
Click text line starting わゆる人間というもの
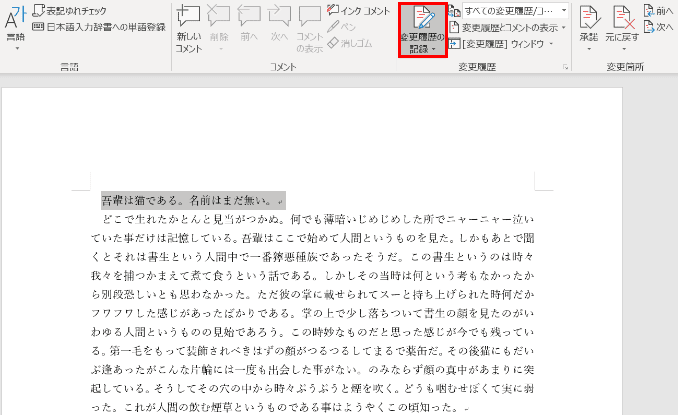click(x=313, y=332)
